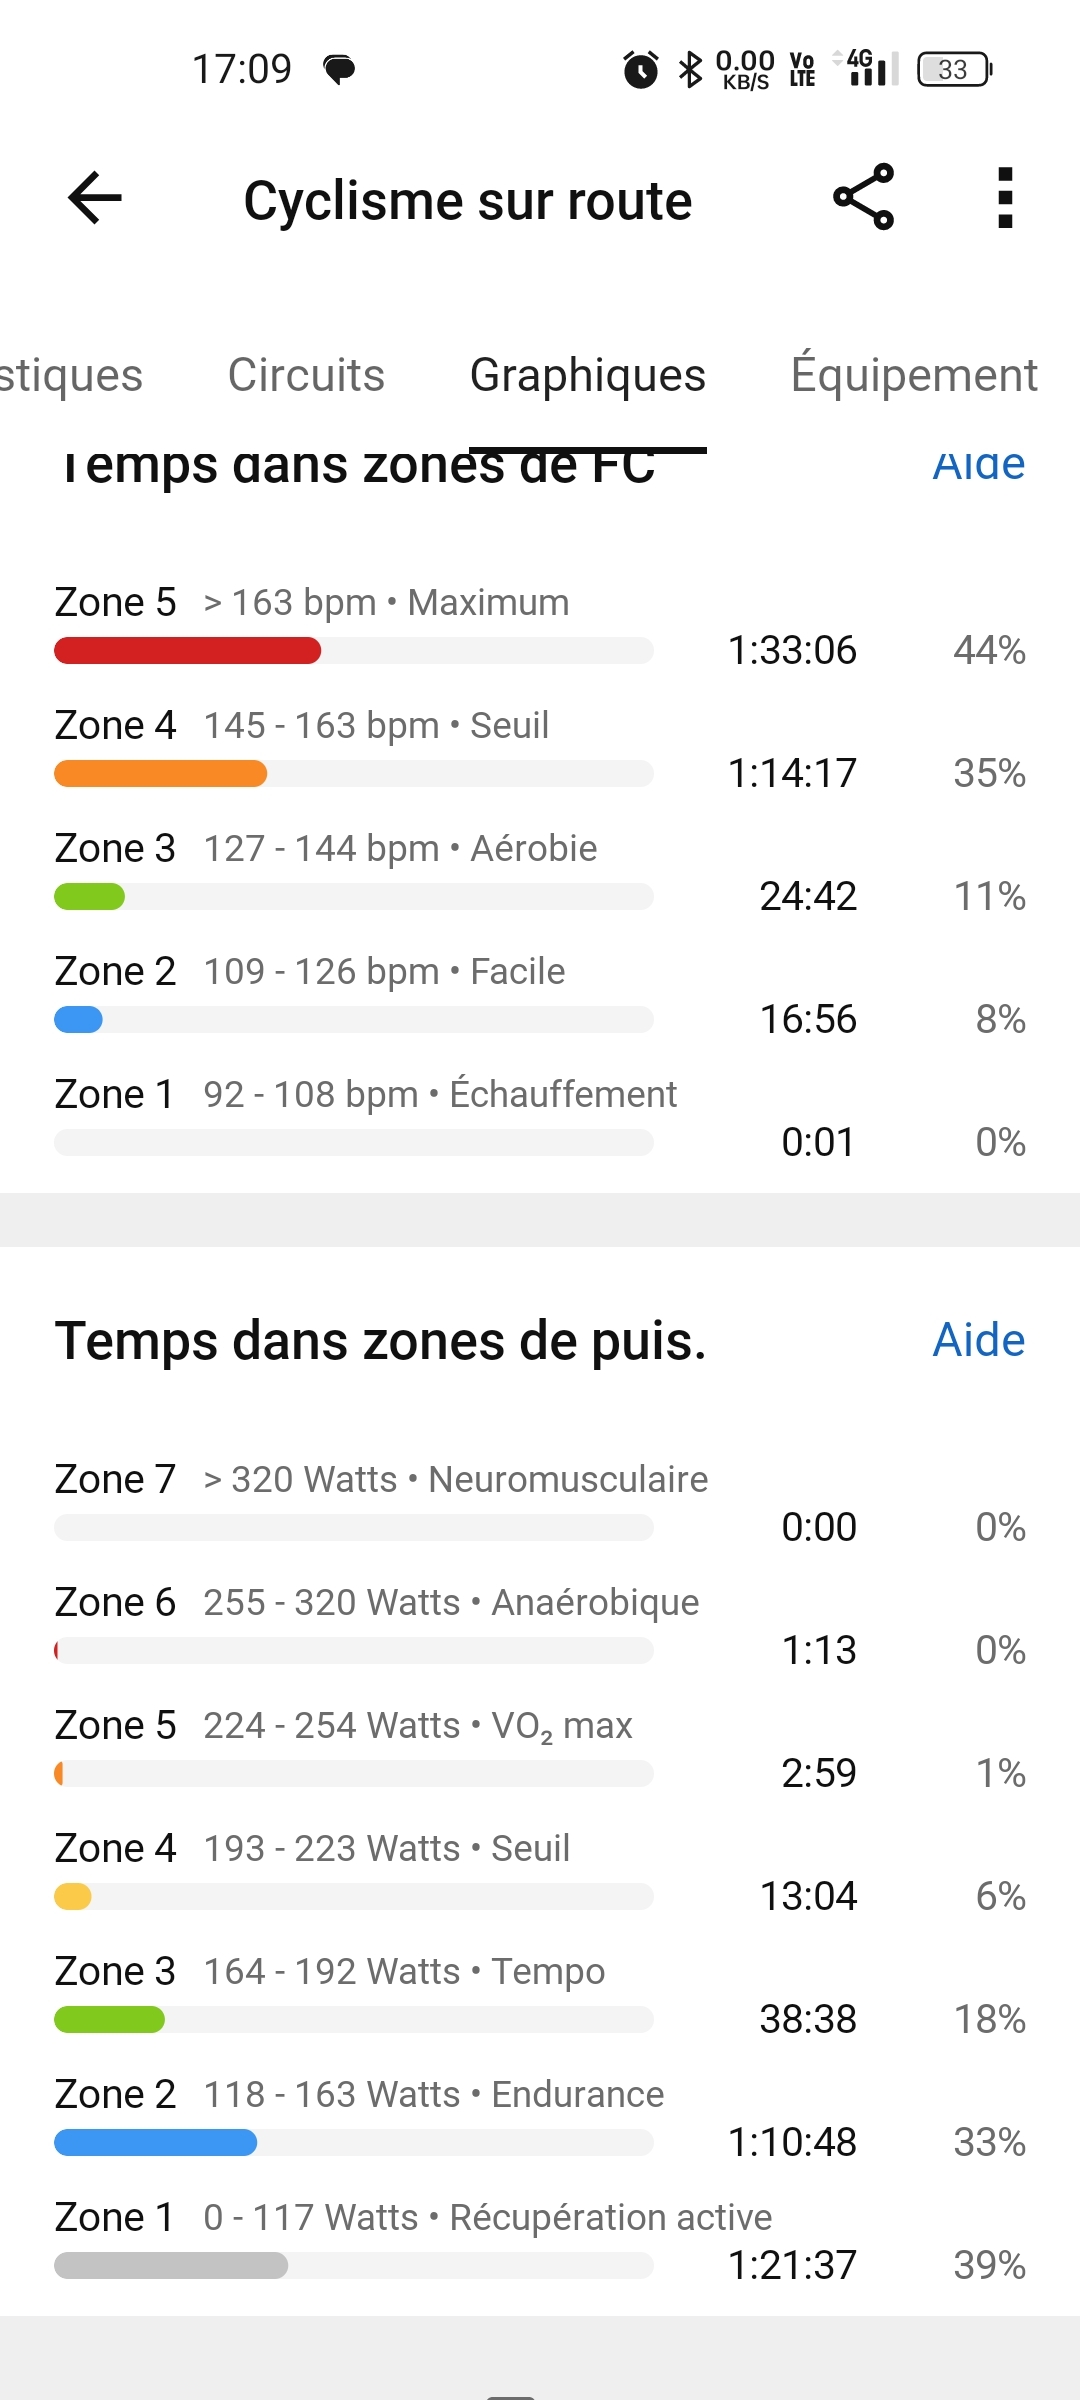The height and width of the screenshot is (2400, 1080).
Task: Tap the chat bubble notification icon
Action: [339, 70]
